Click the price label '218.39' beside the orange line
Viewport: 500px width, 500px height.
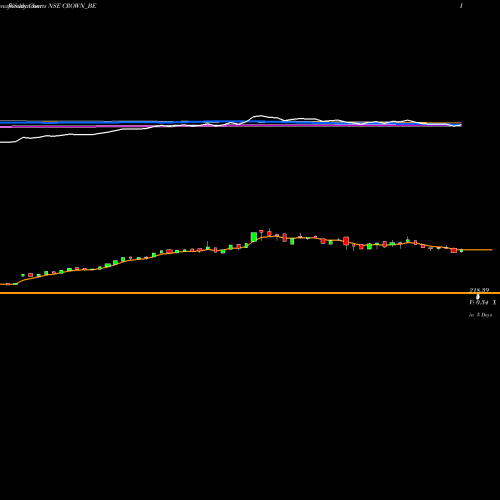479,290
